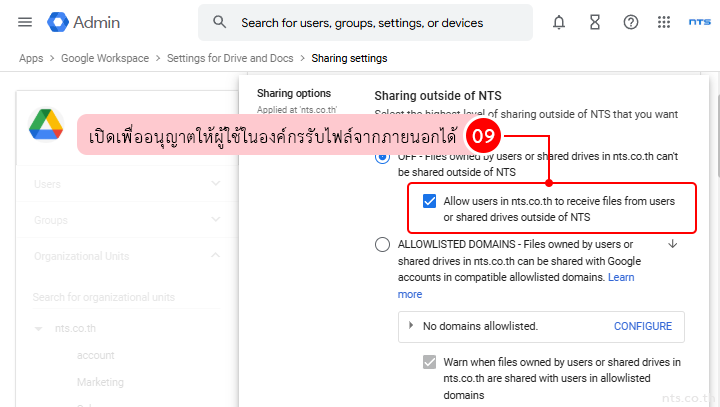Toggle Allow users to receive files checkbox

pyautogui.click(x=430, y=202)
